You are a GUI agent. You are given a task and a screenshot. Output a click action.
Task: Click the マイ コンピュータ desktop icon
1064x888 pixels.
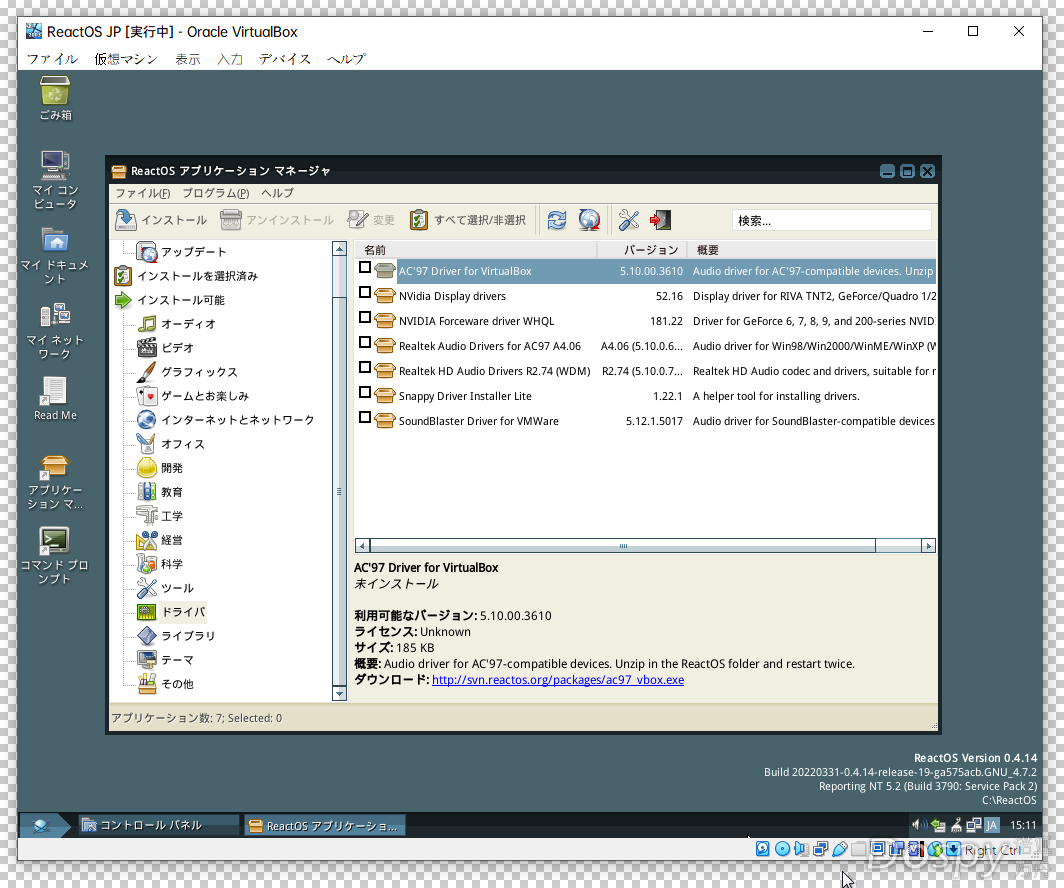[55, 180]
